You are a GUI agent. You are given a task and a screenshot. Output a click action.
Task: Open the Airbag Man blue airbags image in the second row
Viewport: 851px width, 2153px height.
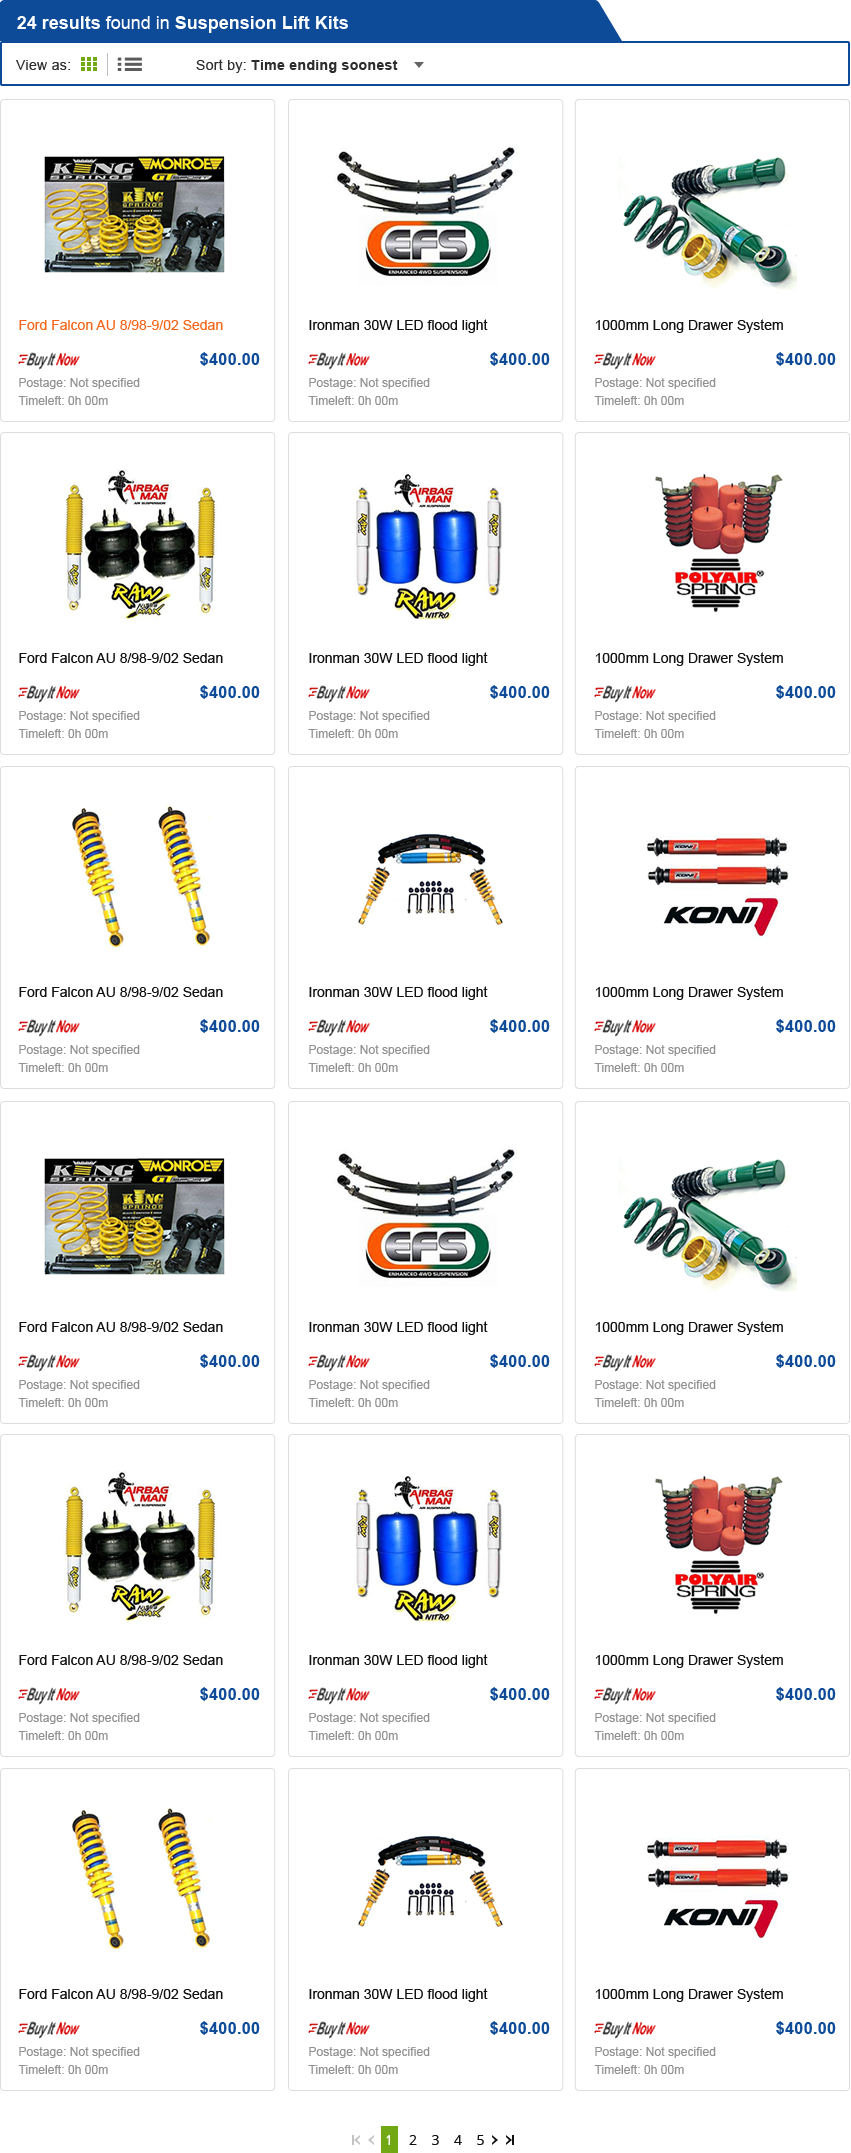point(427,546)
